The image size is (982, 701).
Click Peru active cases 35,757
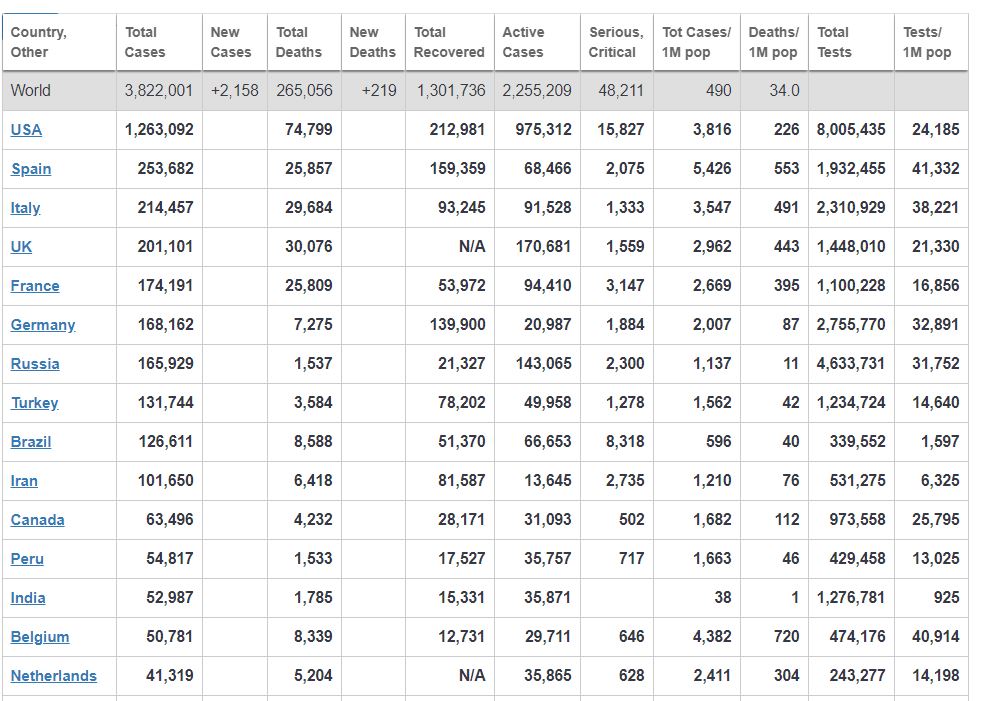click(x=548, y=559)
